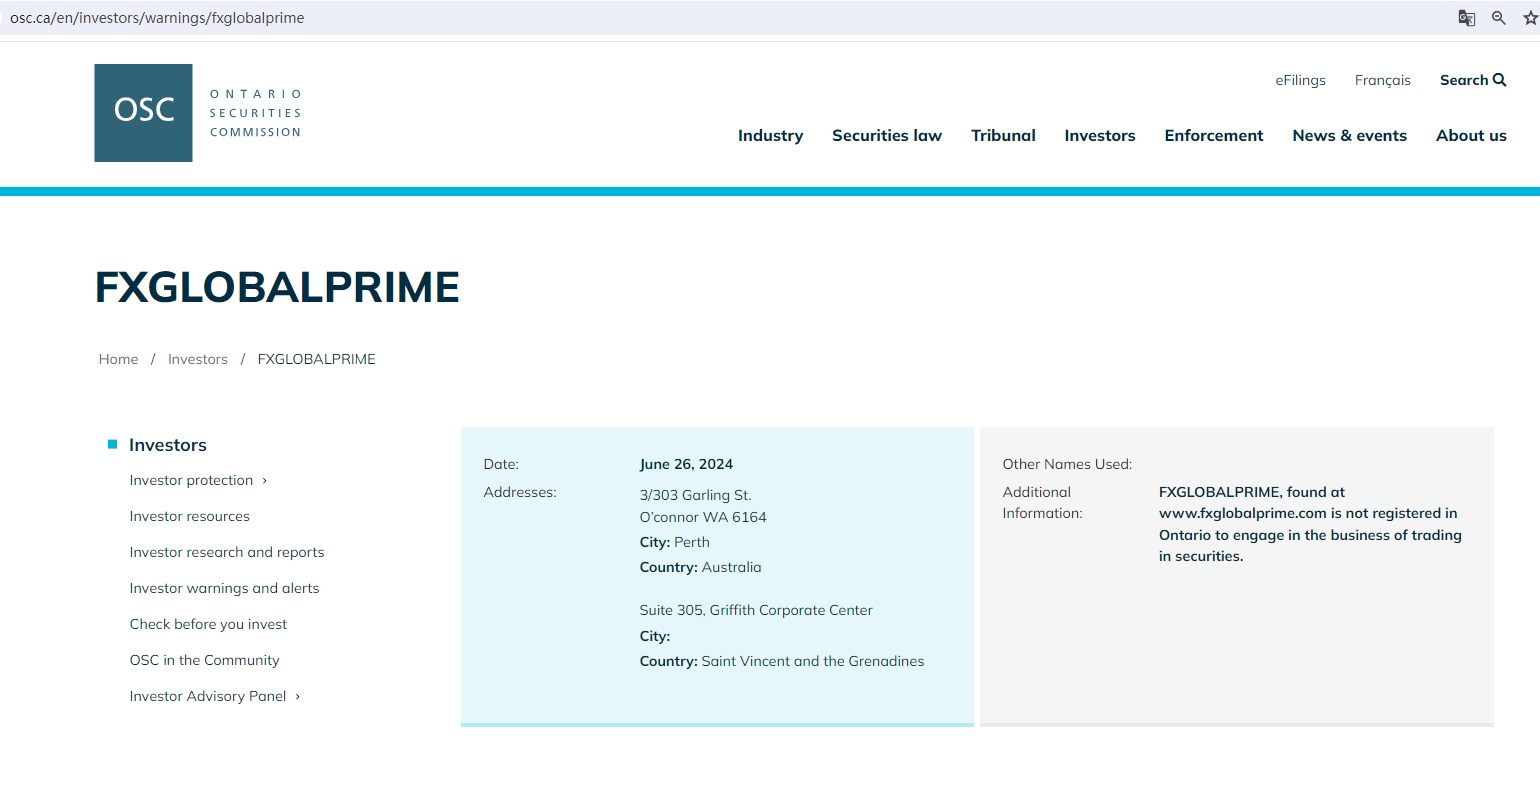Open the Enforcement menu
Image resolution: width=1540 pixels, height=804 pixels.
(x=1213, y=136)
